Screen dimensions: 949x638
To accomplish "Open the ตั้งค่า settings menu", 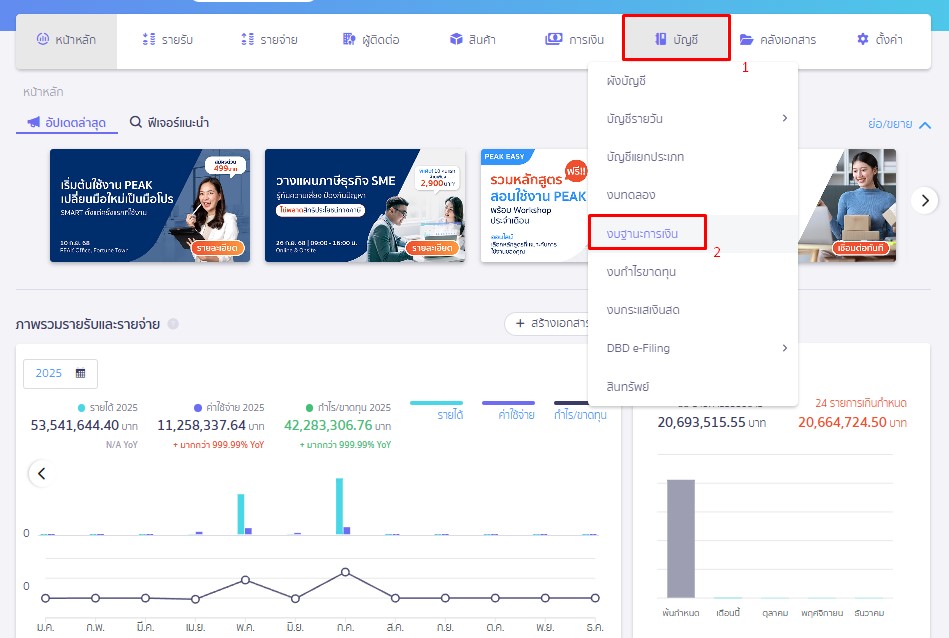I will point(879,40).
